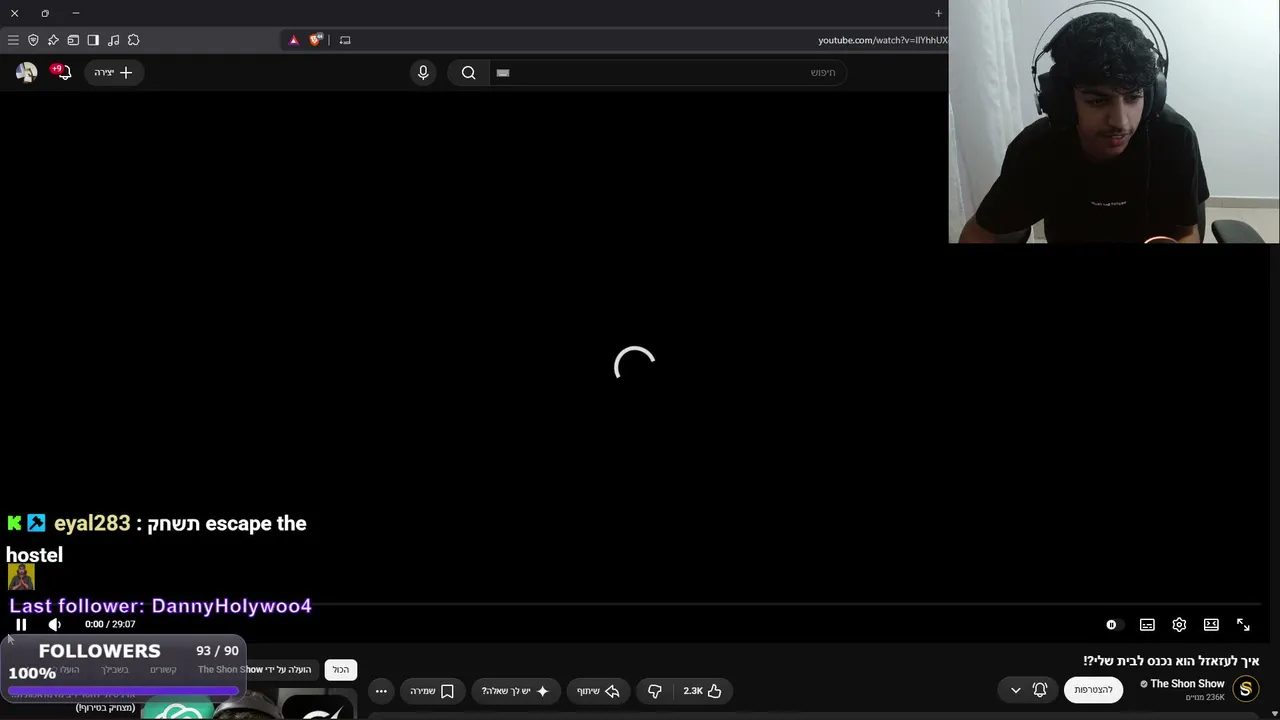Viewport: 1280px width, 720px height.
Task: Toggle the channel notification bell
Action: click(1040, 690)
